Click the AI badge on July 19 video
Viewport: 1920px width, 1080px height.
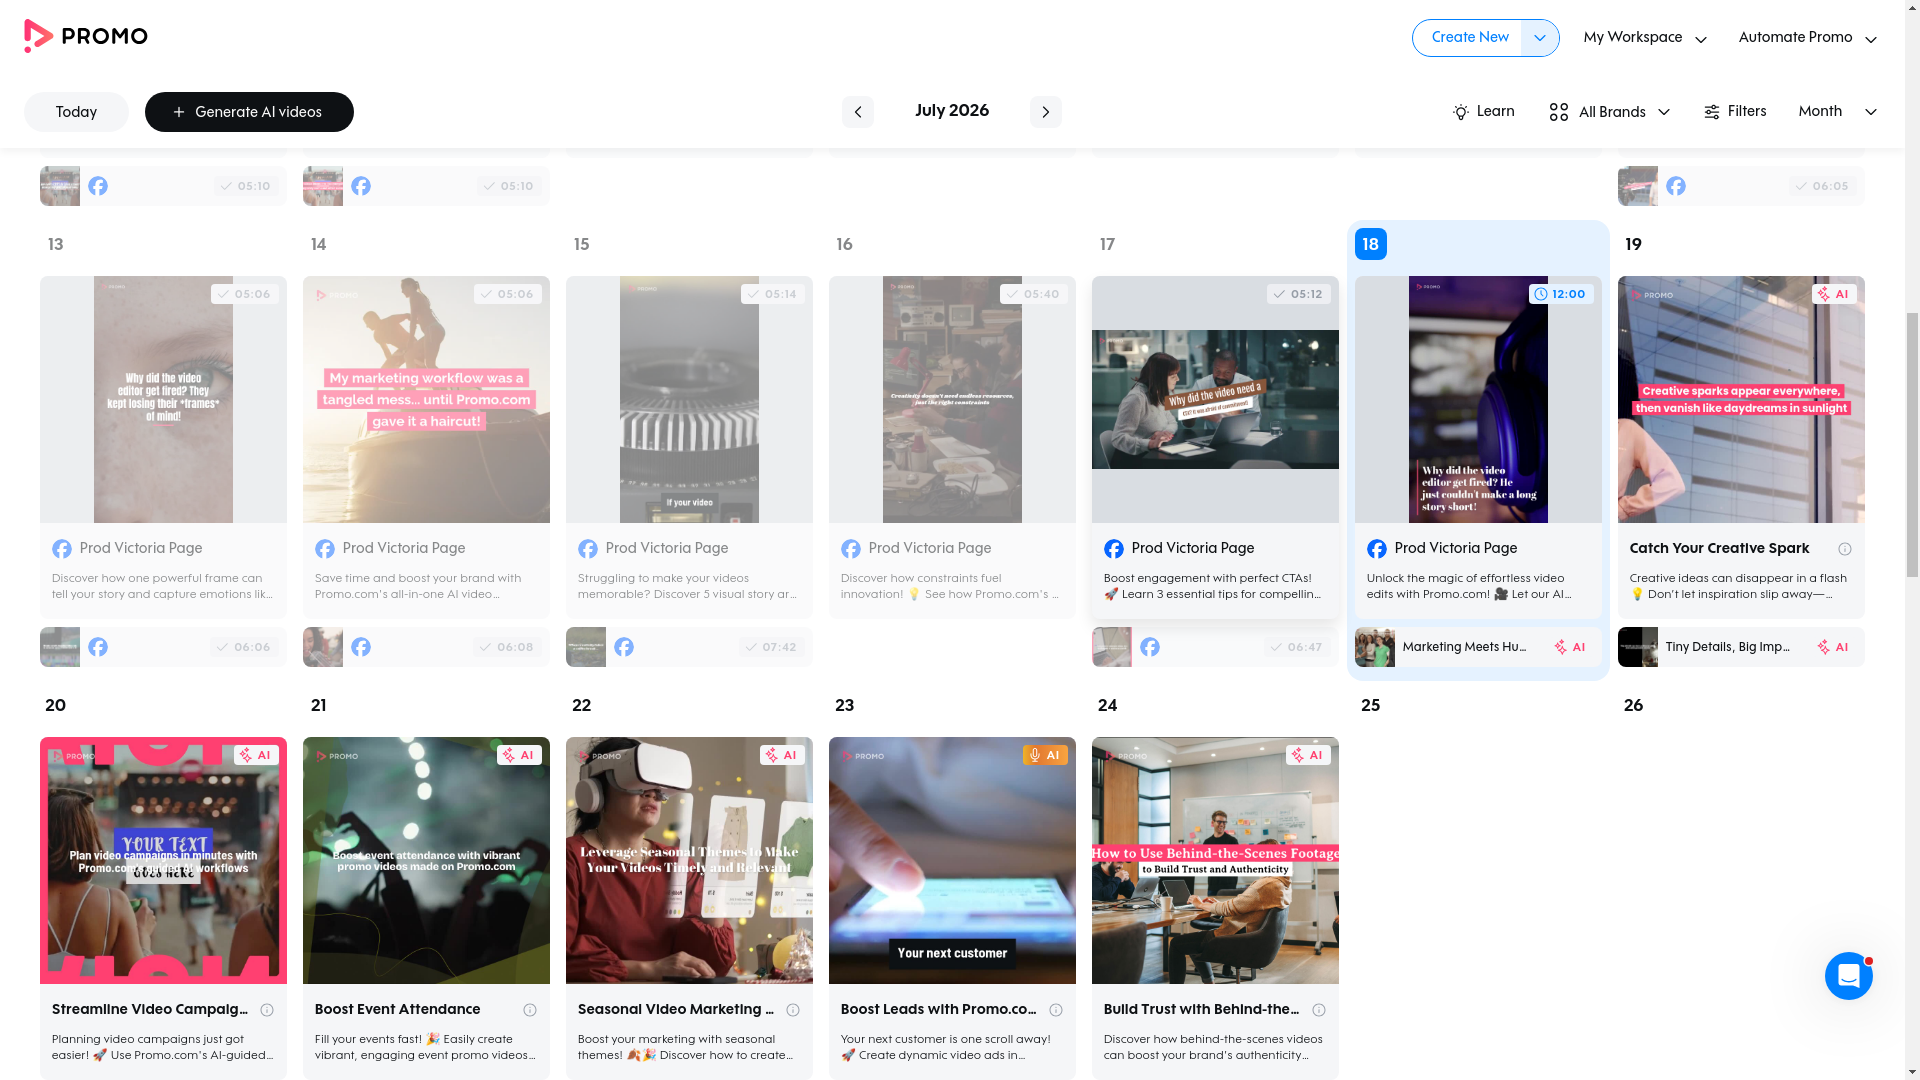tap(1834, 294)
